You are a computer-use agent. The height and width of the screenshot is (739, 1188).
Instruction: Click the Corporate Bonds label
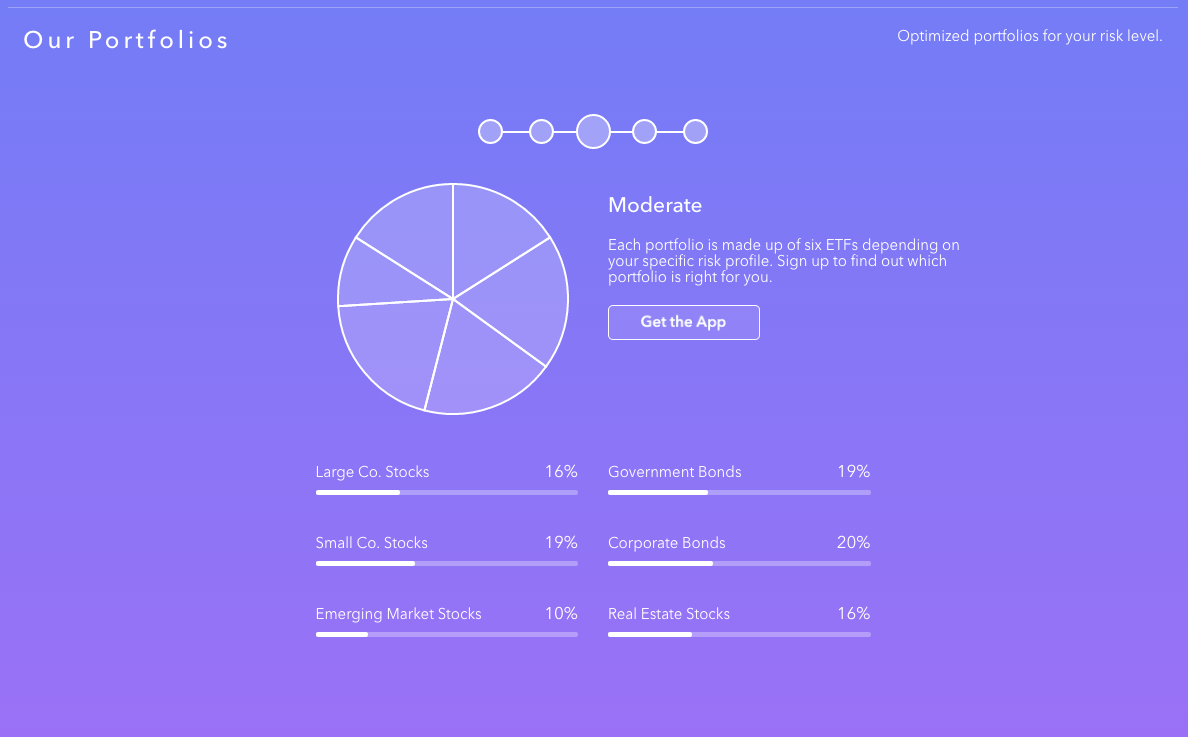pos(667,543)
